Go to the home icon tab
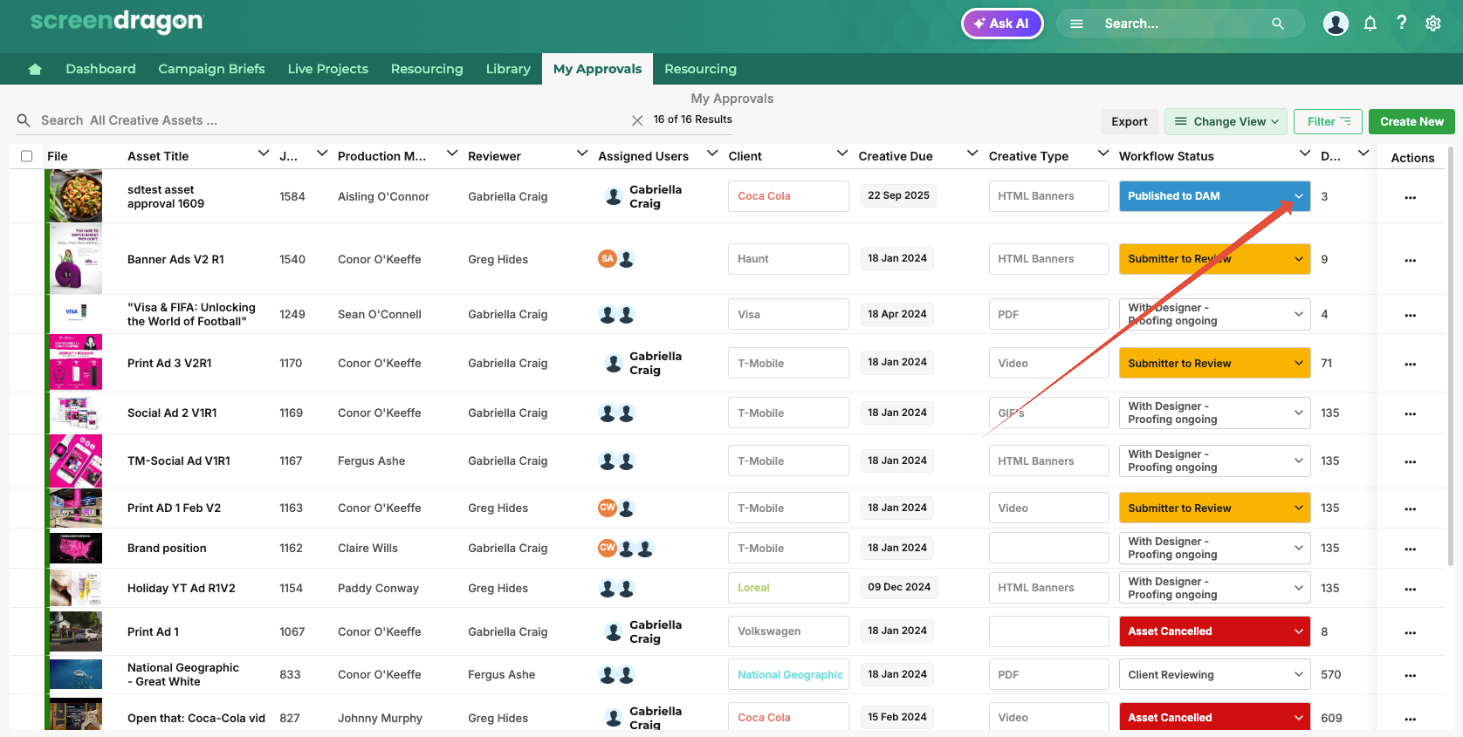The image size is (1463, 737). pyautogui.click(x=35, y=69)
